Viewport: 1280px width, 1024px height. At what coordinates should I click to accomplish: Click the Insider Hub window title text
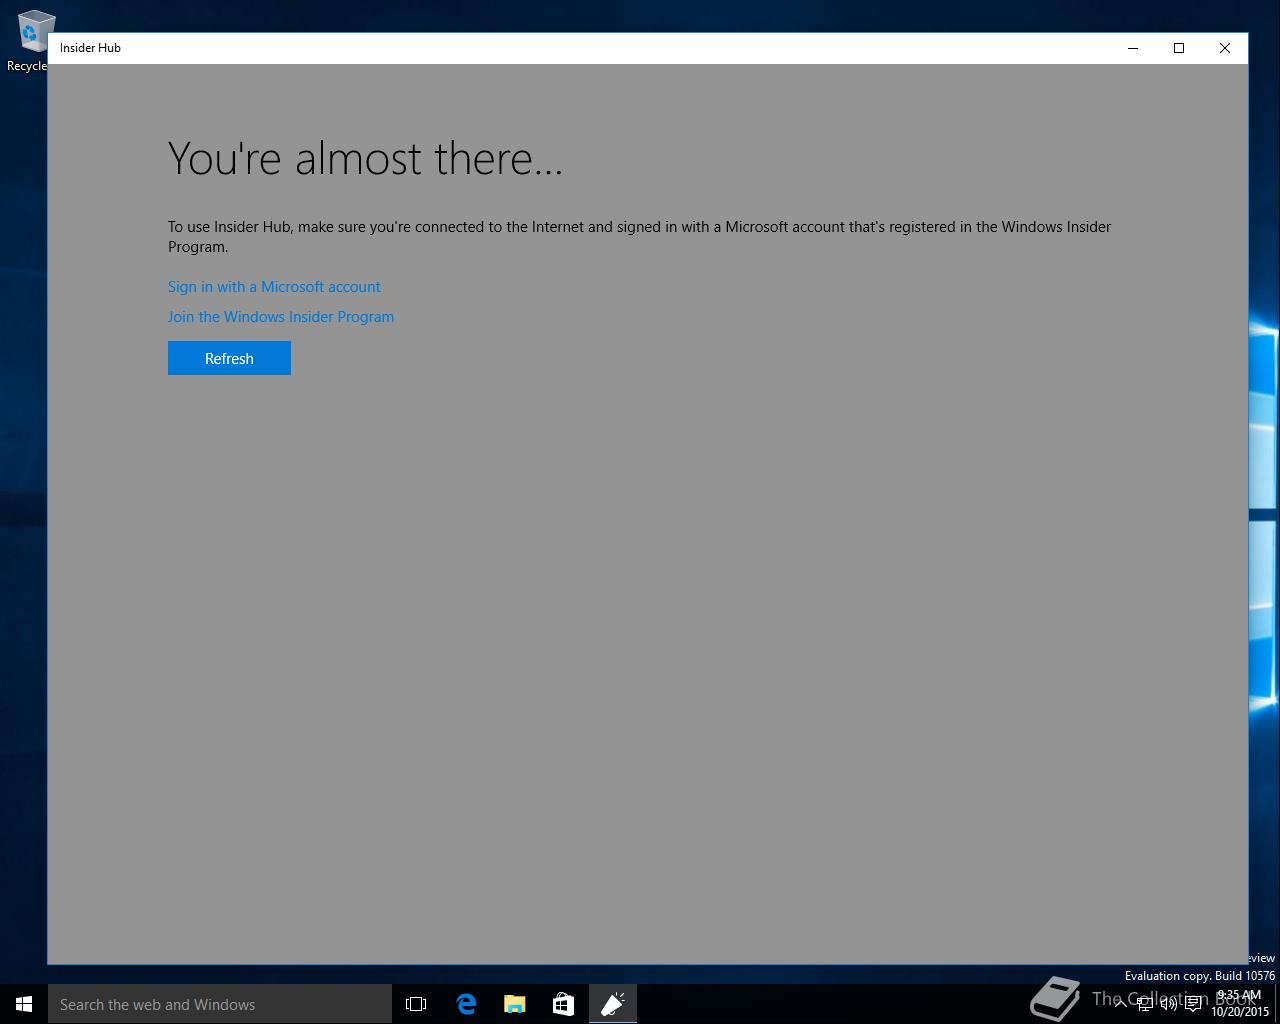click(90, 48)
